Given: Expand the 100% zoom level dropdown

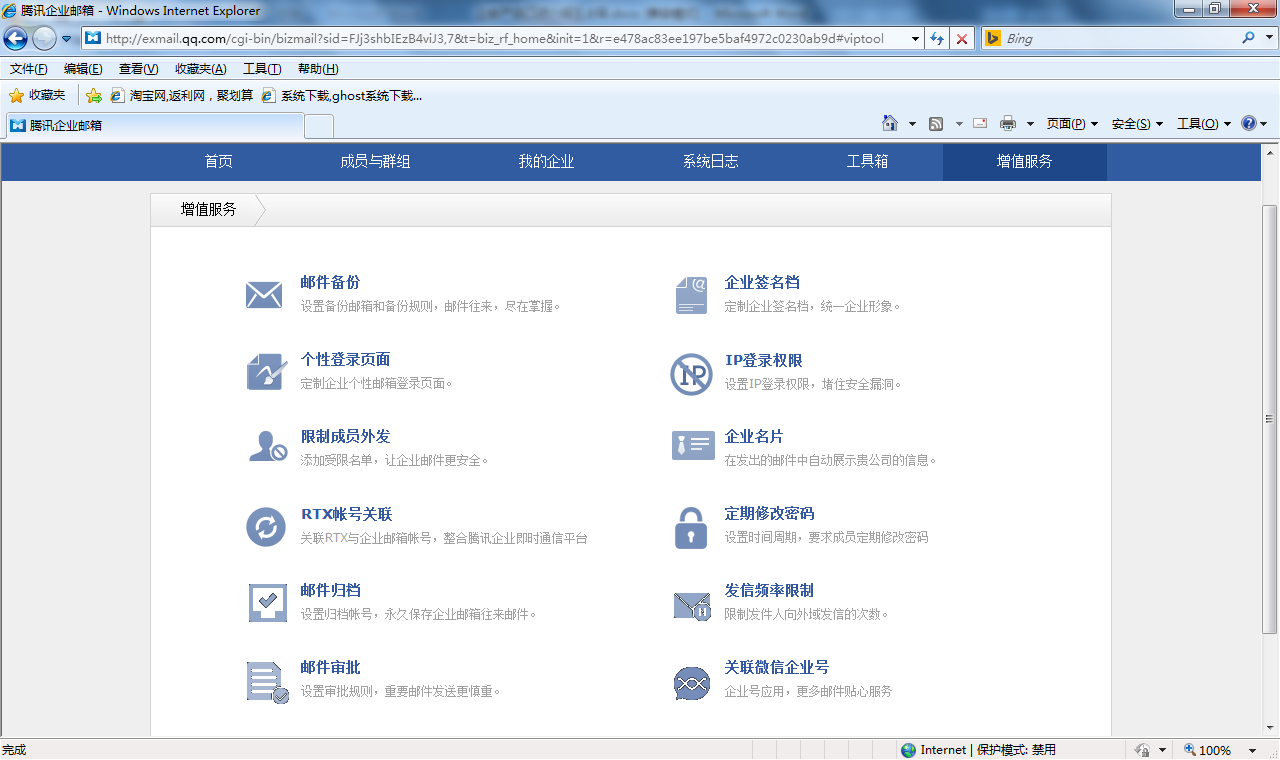Looking at the screenshot, I should [x=1252, y=750].
